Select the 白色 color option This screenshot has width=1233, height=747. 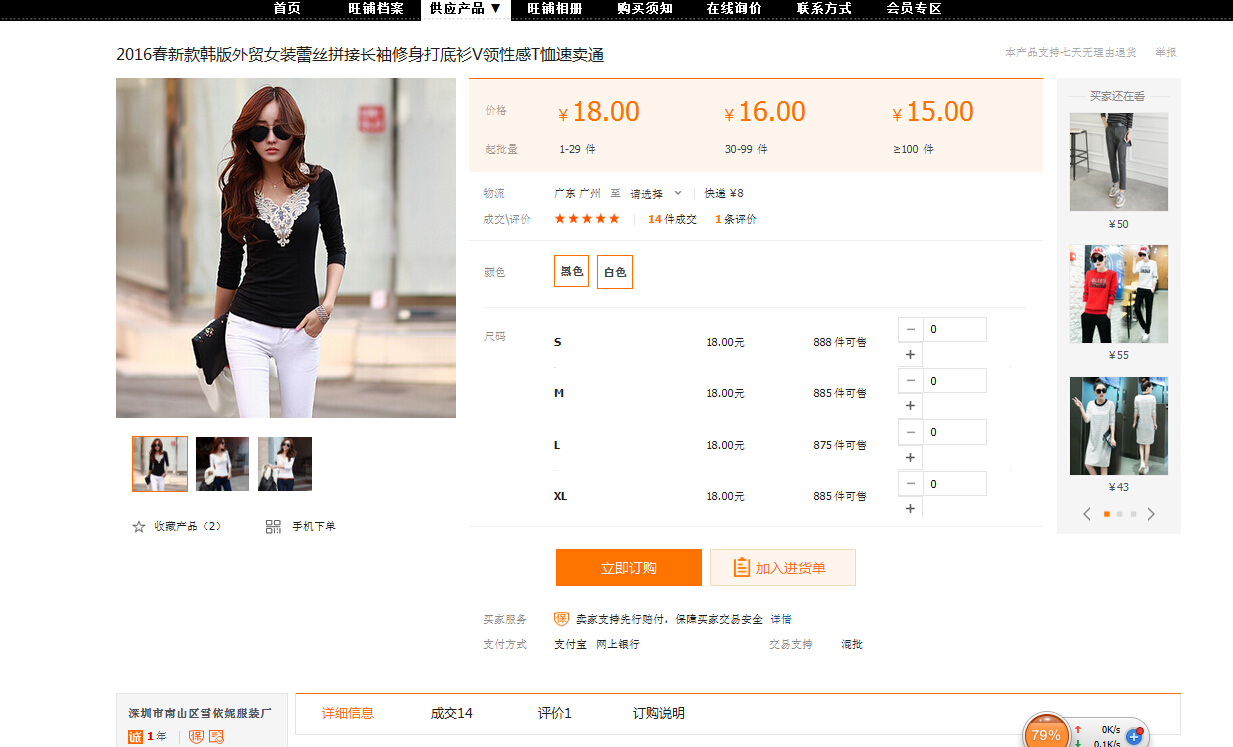click(x=615, y=272)
